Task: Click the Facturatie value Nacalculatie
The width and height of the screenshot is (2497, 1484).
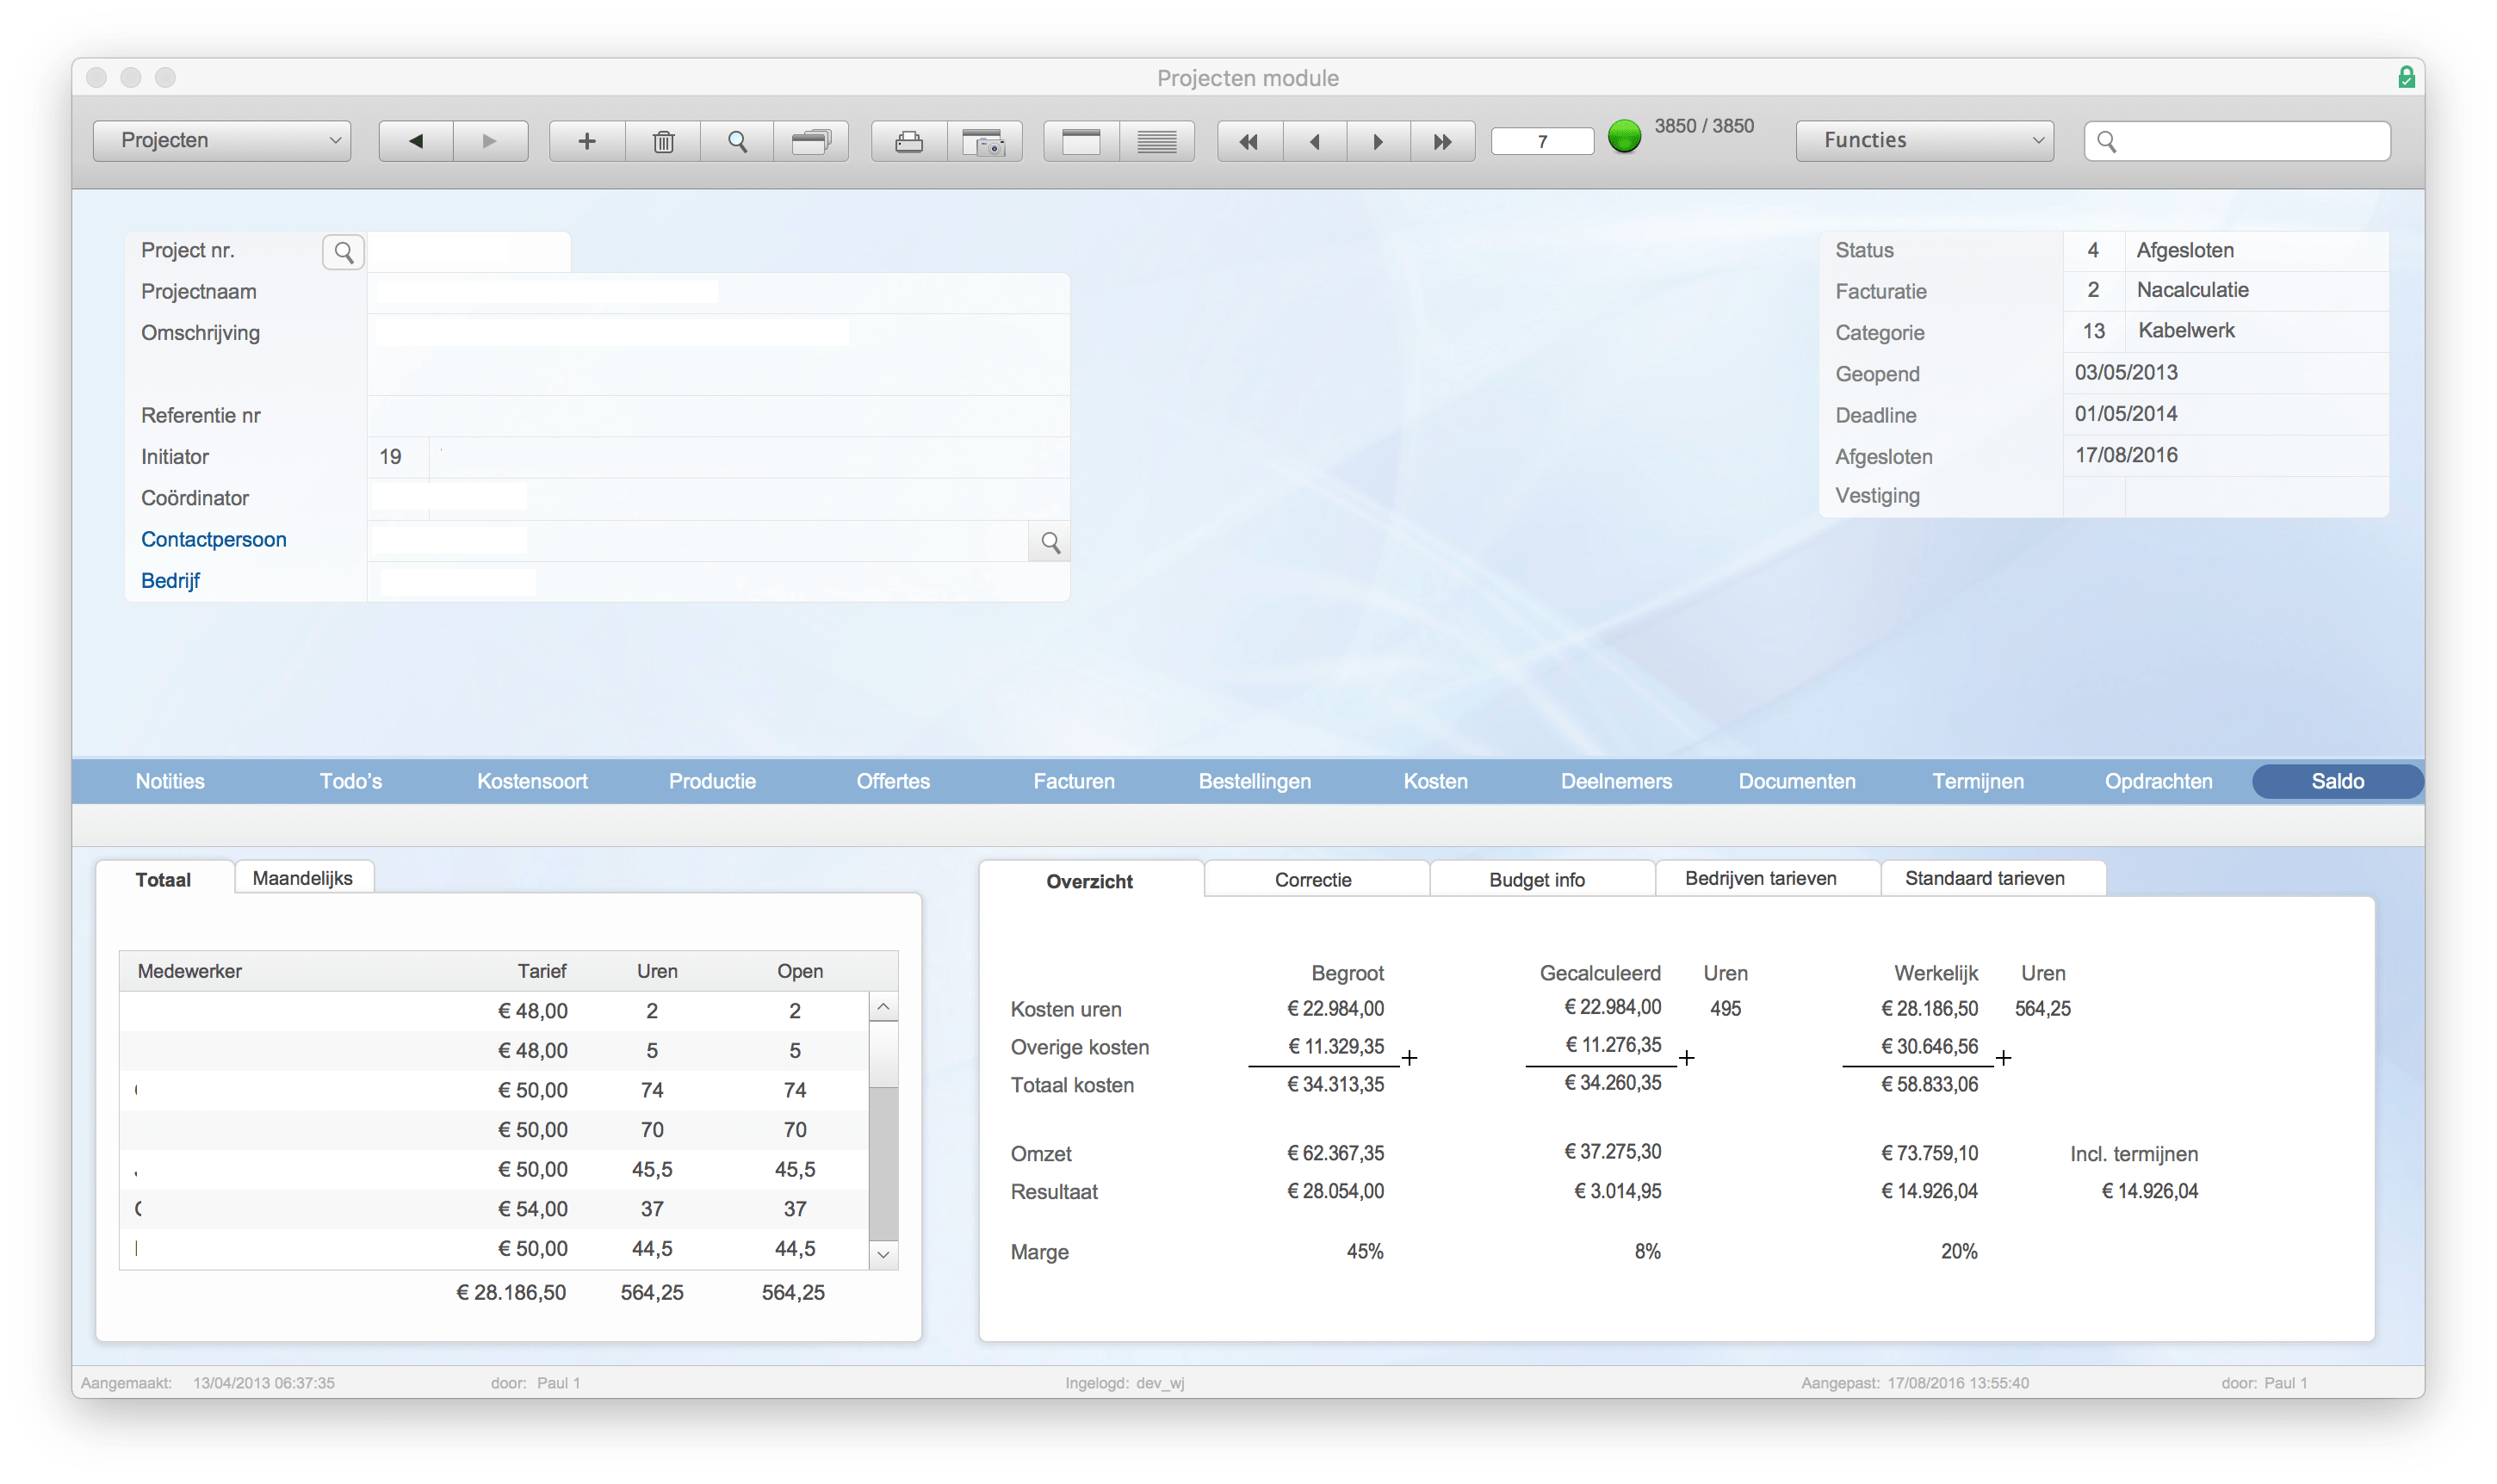Action: (2192, 290)
